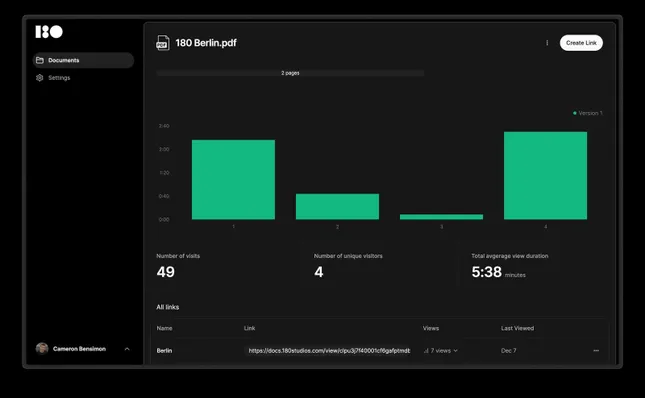Click the Create Link button
Viewport: 645px width, 398px height.
(581, 43)
